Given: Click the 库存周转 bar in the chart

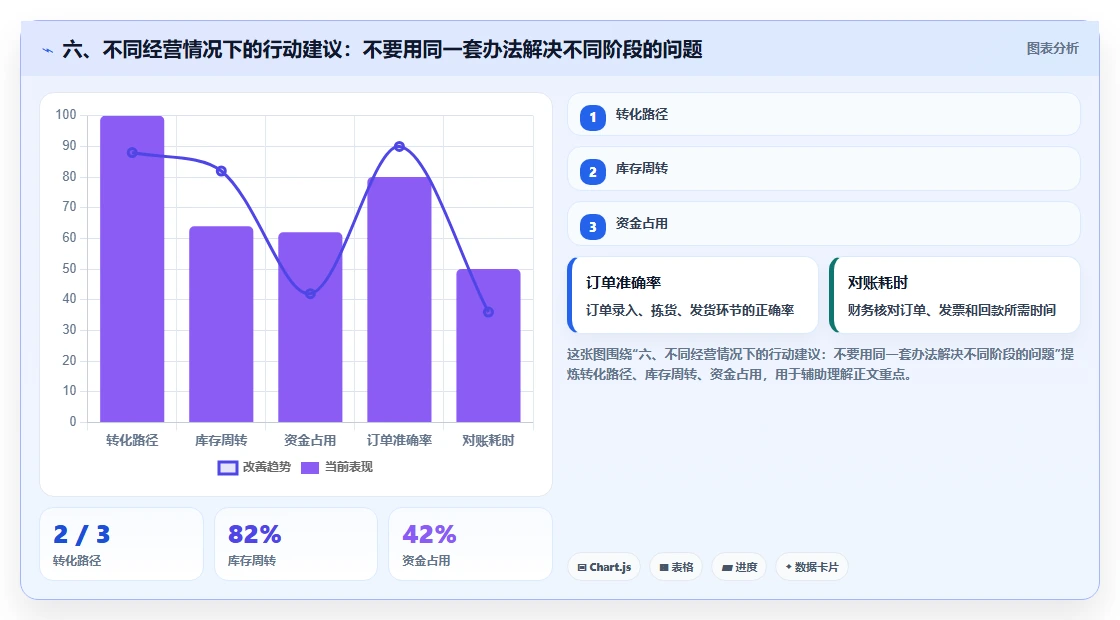Looking at the screenshot, I should point(221,324).
